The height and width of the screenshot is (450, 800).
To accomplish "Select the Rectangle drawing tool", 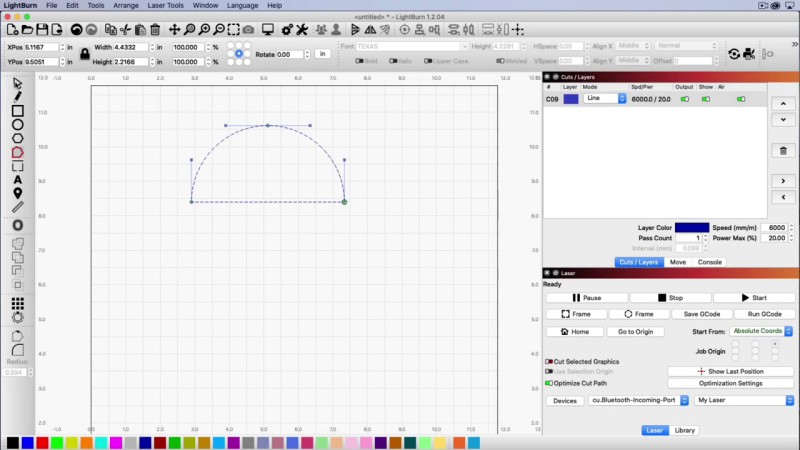I will [18, 111].
